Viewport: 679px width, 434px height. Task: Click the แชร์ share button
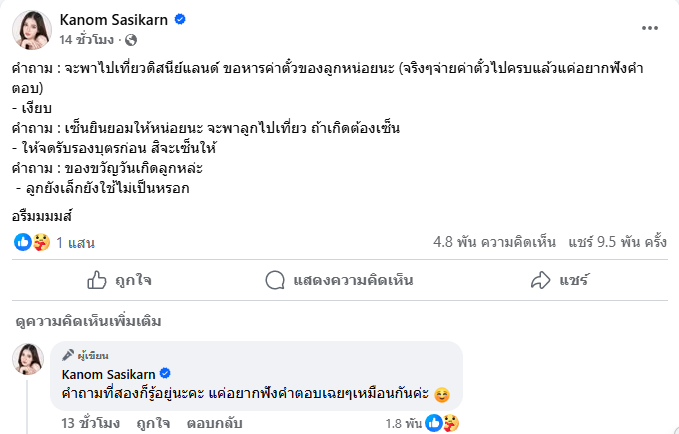tap(559, 280)
